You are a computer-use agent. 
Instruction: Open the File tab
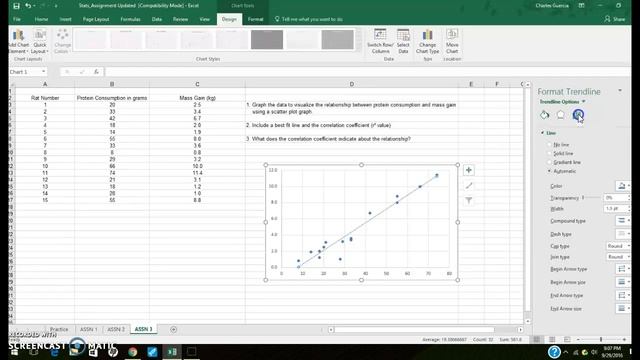click(x=17, y=19)
